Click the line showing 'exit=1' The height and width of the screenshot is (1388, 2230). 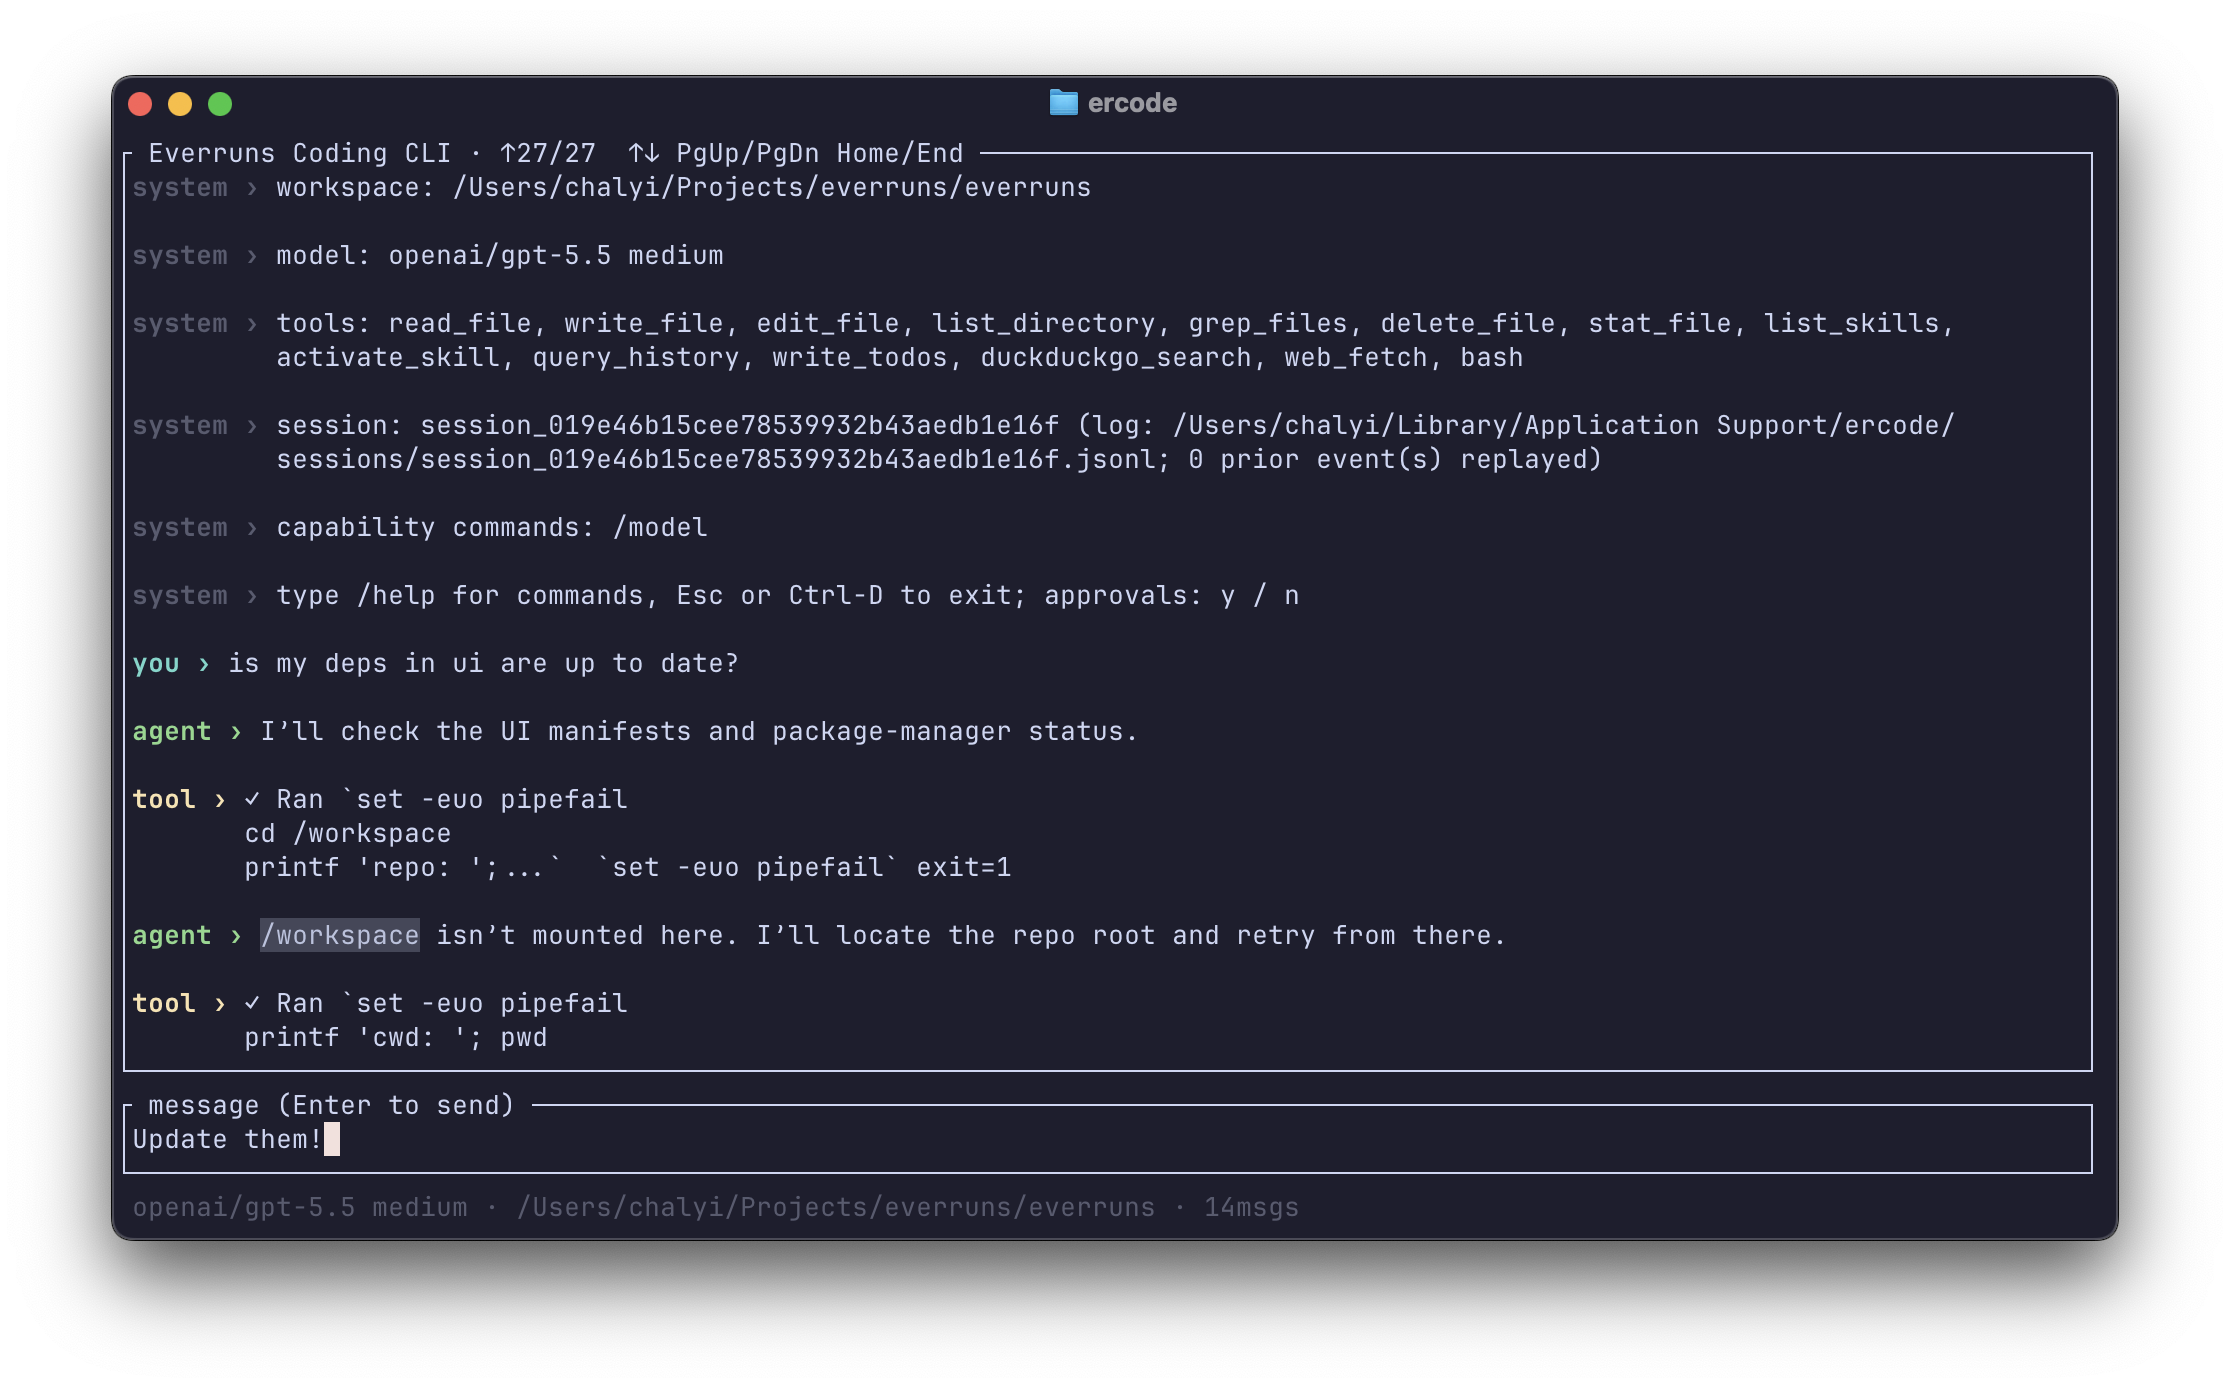(628, 868)
